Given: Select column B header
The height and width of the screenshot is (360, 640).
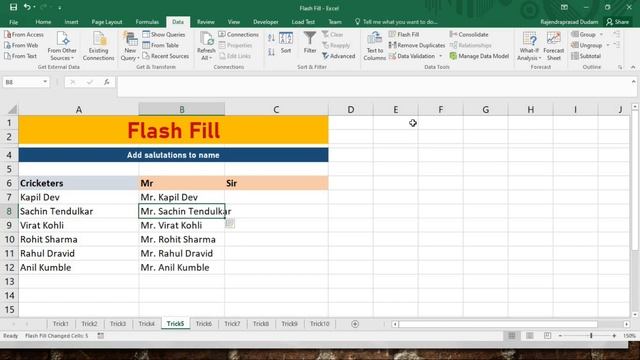Looking at the screenshot, I should [x=182, y=109].
